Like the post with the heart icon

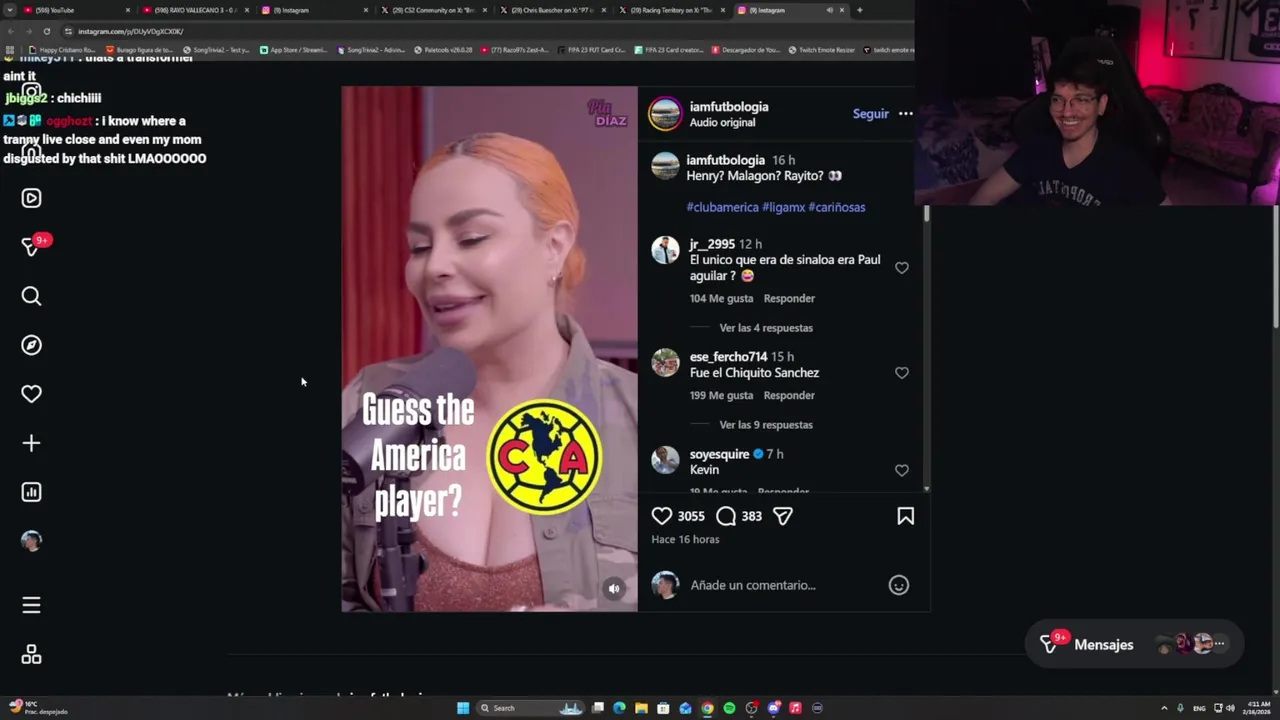(662, 516)
